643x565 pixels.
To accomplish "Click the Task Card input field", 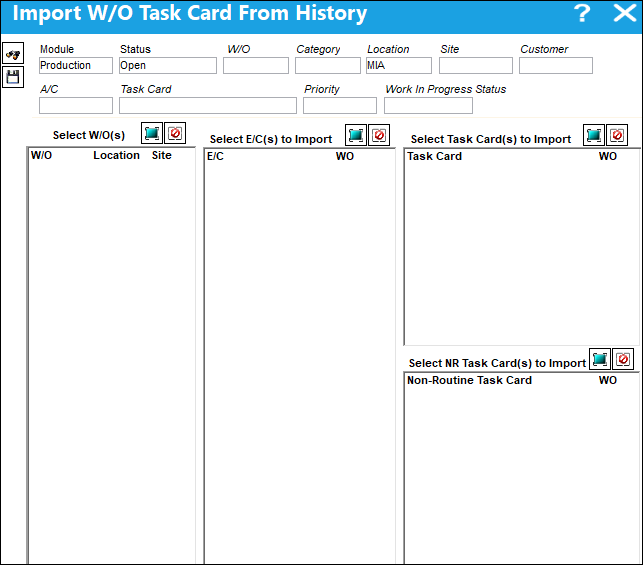I will pyautogui.click(x=208, y=105).
